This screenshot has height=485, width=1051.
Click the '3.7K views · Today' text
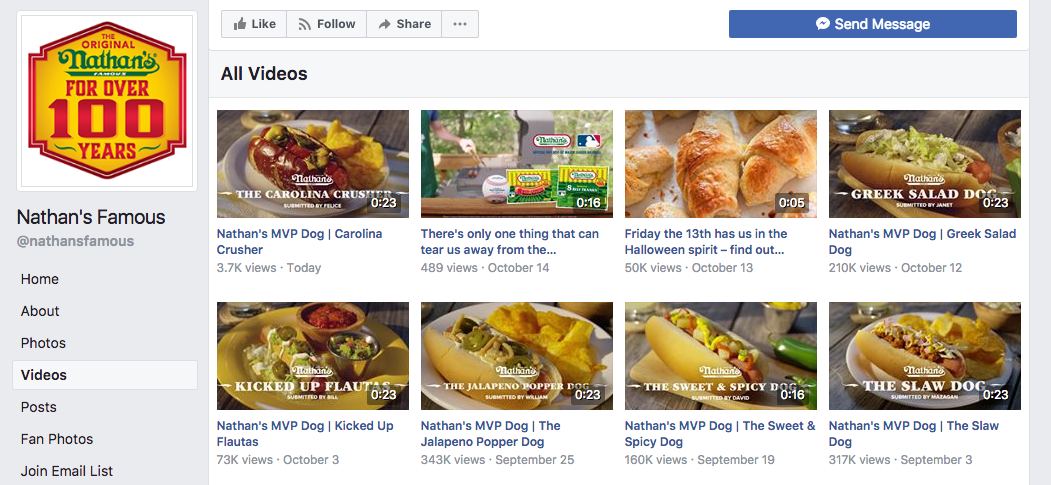click(x=269, y=268)
